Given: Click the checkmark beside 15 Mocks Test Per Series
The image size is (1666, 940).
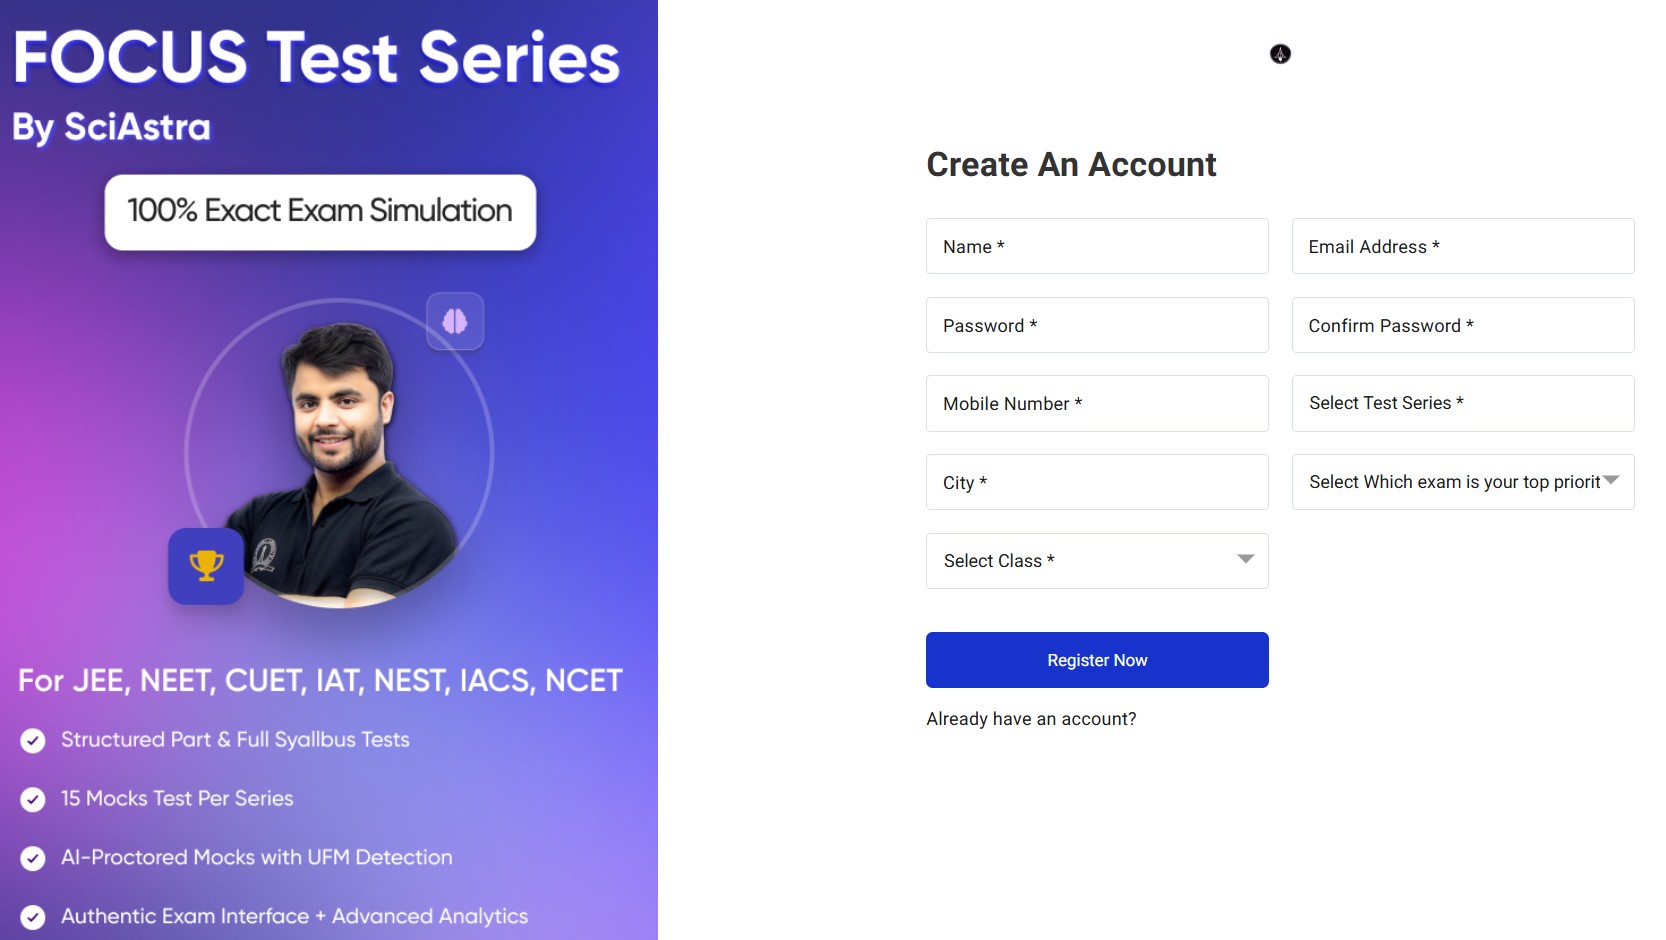Looking at the screenshot, I should point(31,799).
